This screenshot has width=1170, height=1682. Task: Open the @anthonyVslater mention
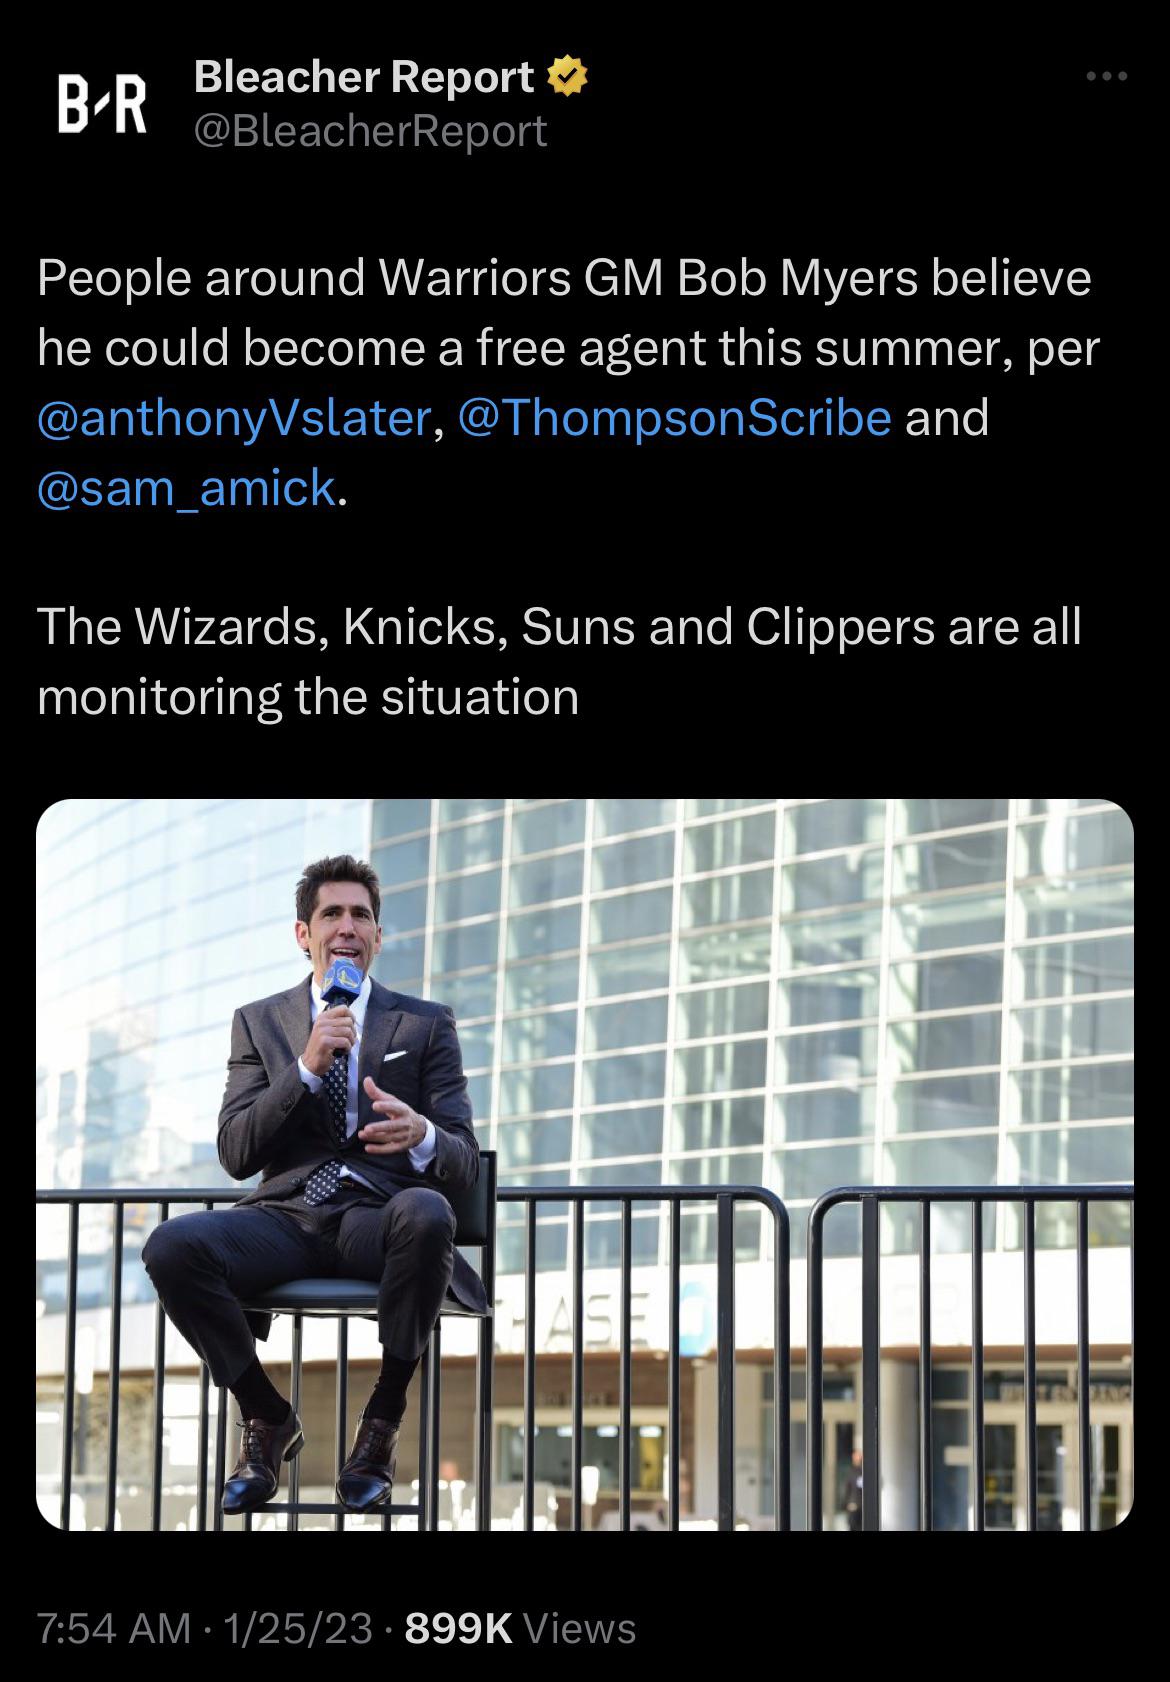(234, 417)
